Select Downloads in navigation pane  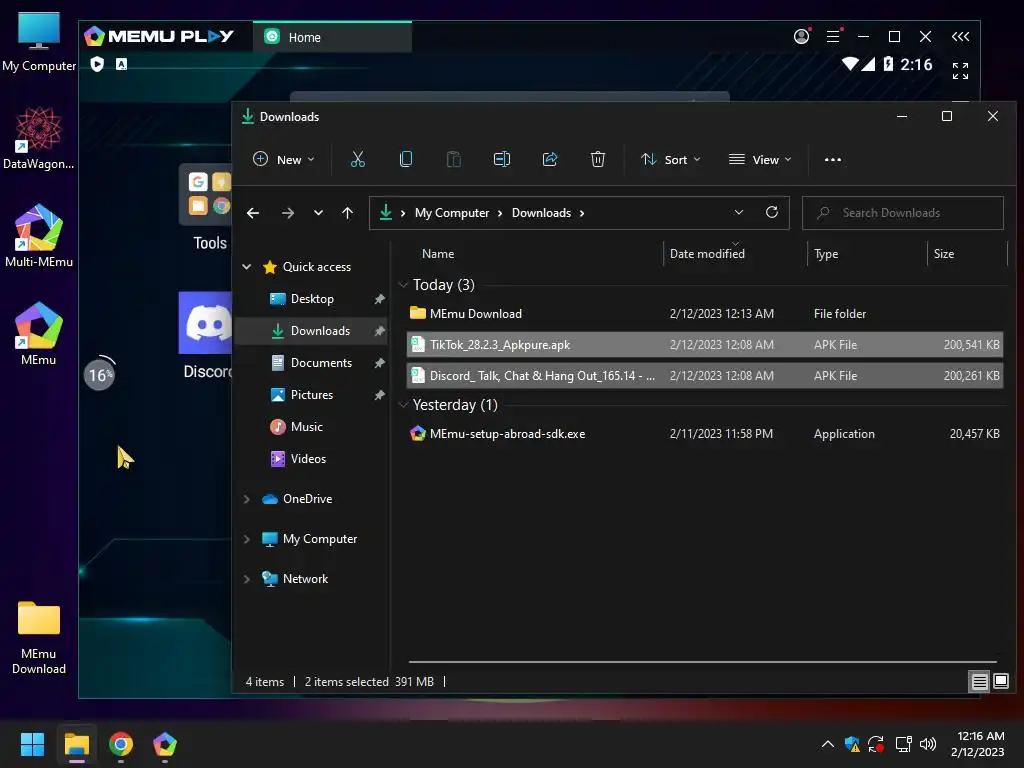(311, 330)
